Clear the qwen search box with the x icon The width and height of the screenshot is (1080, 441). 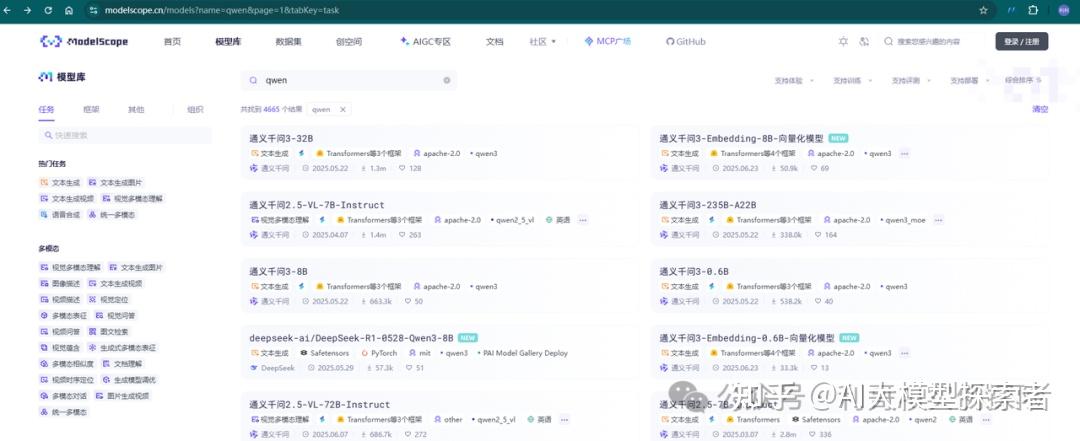click(446, 80)
